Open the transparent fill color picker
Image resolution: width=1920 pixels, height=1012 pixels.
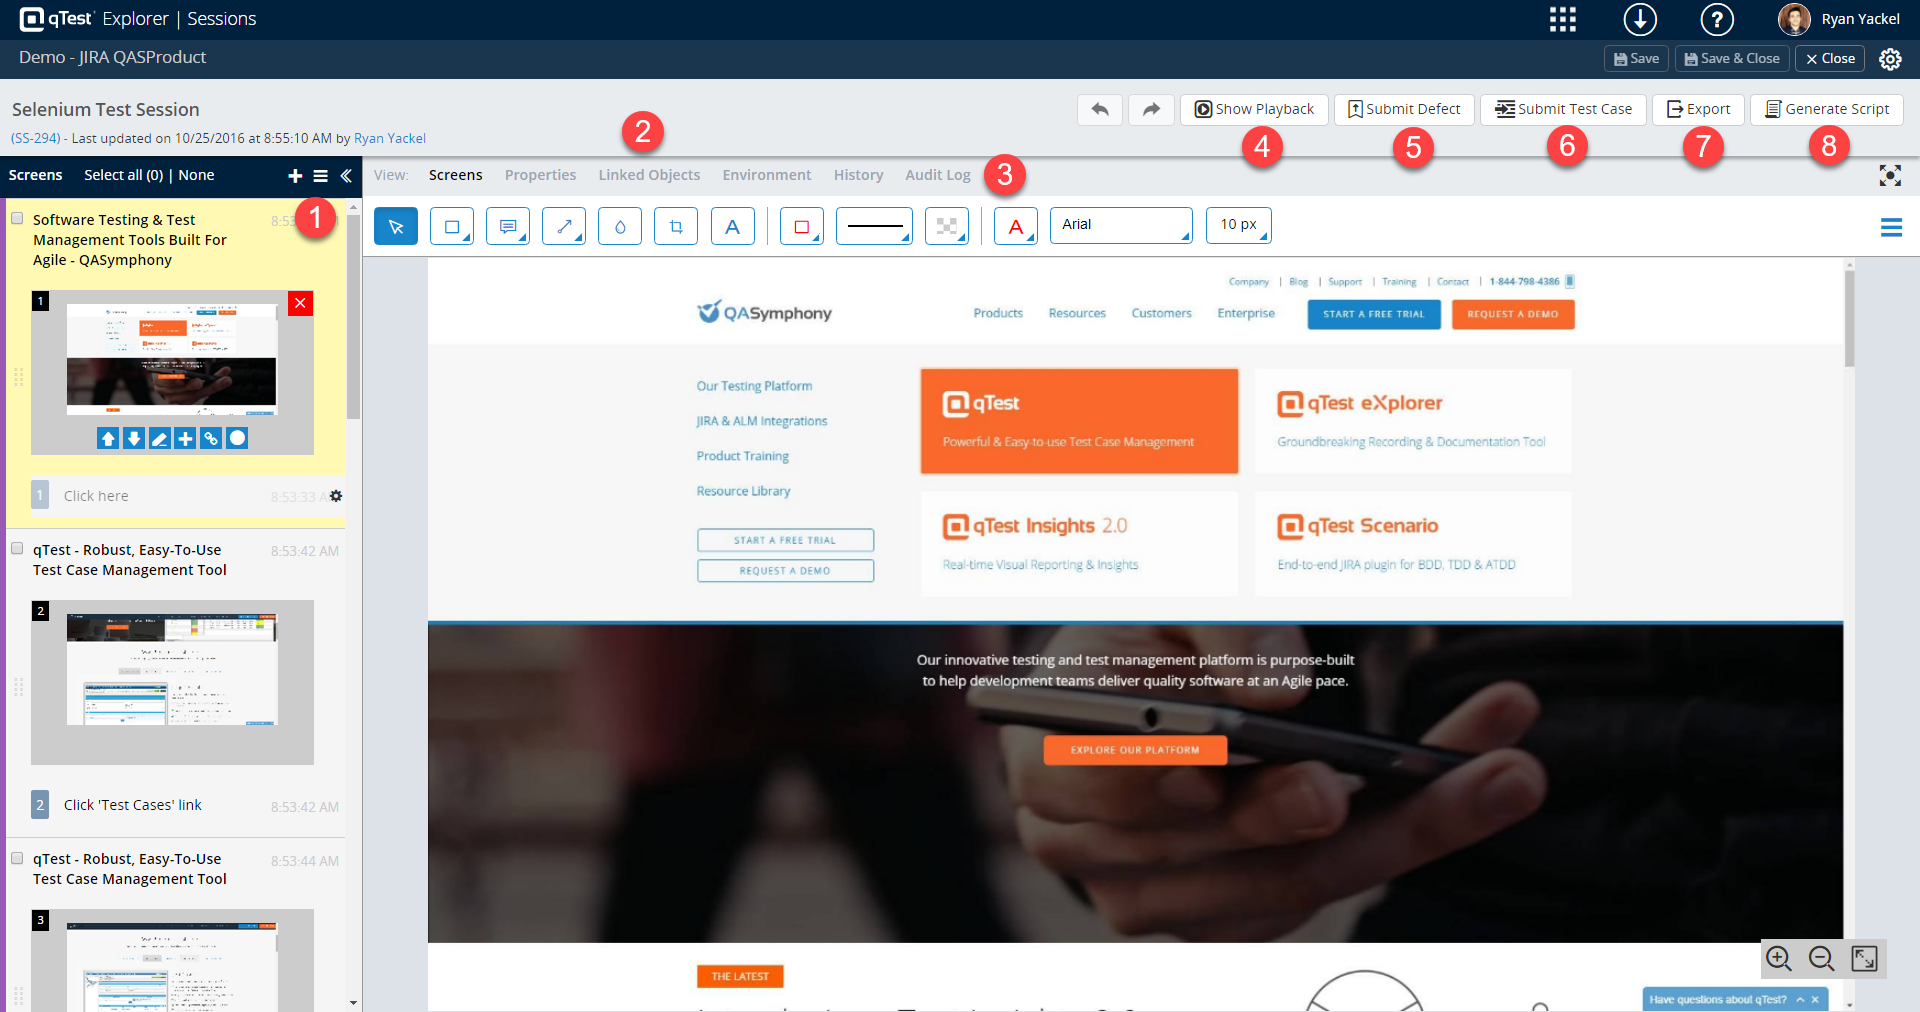947,226
